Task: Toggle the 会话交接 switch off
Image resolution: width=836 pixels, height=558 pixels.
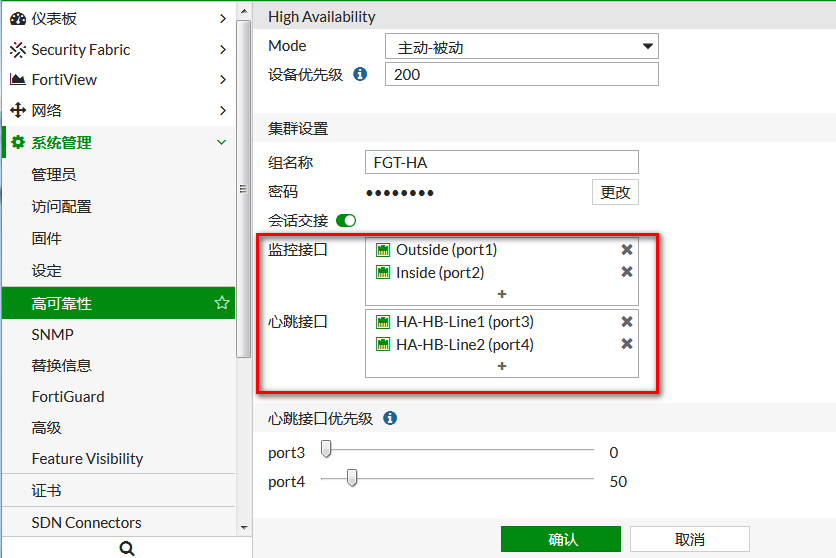Action: tap(346, 220)
